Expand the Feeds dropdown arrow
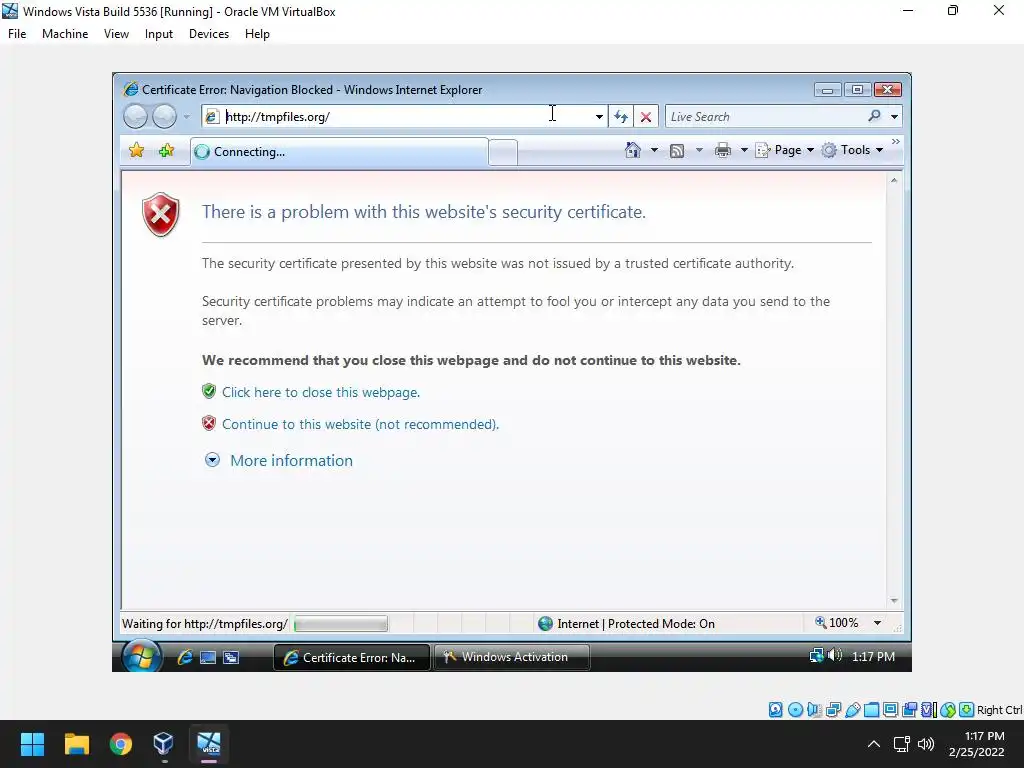The image size is (1024, 768). [x=699, y=150]
